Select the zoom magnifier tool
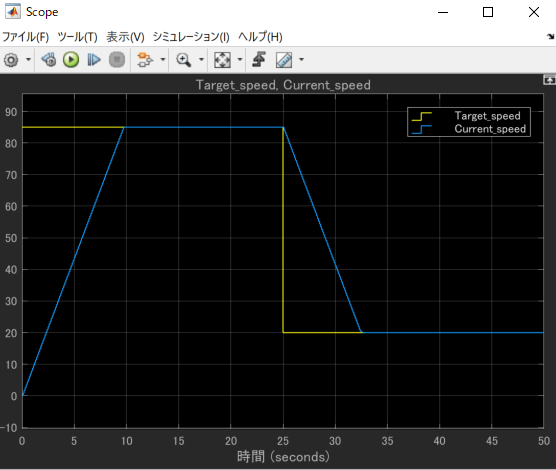The image size is (556, 470). (x=184, y=60)
